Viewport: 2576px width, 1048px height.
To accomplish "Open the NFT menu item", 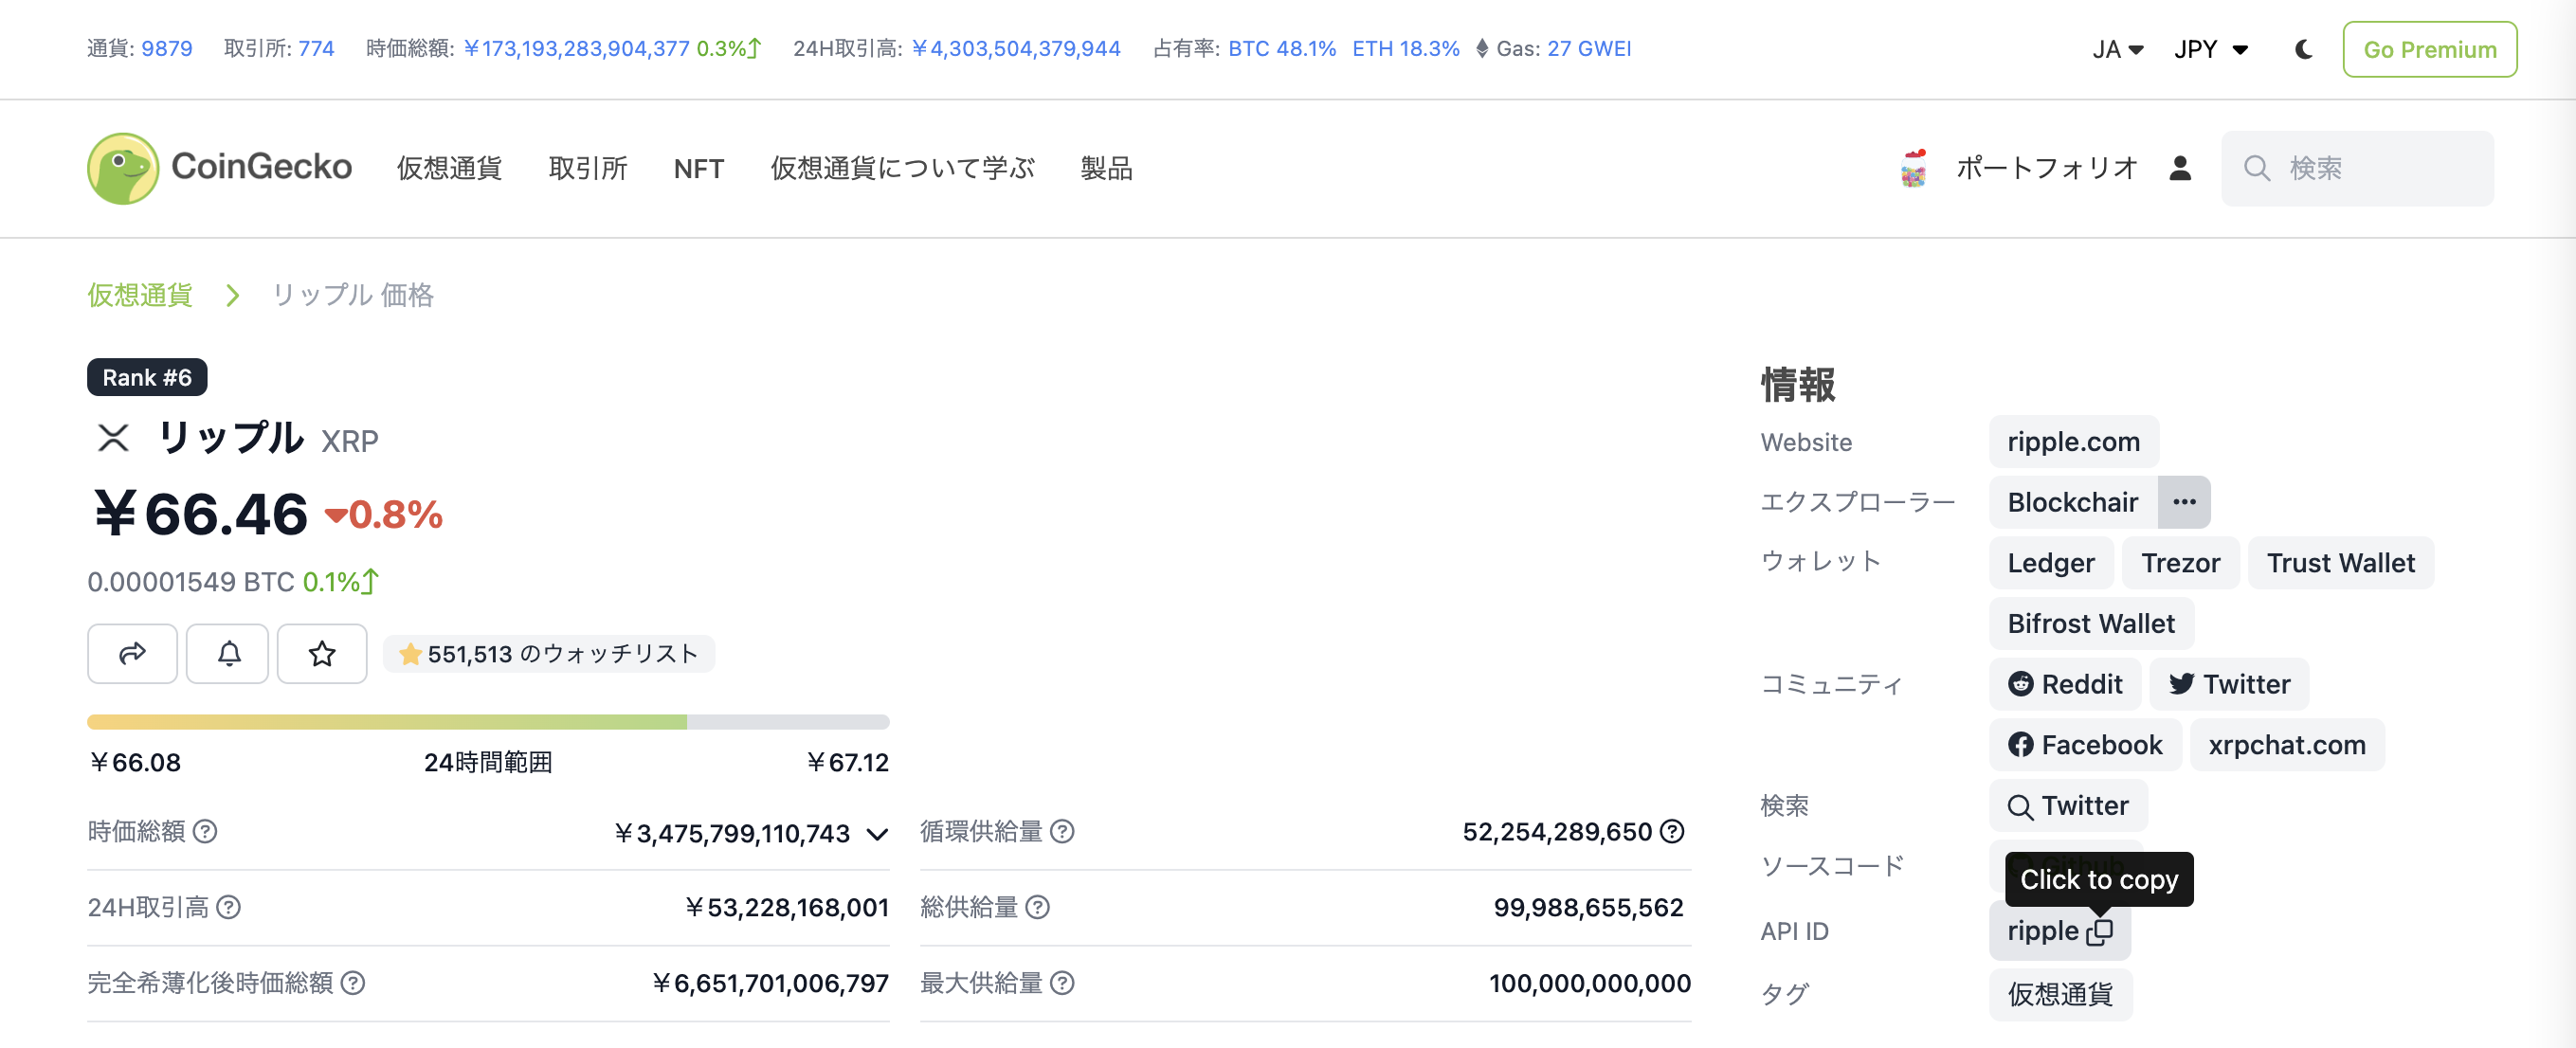I will [x=698, y=168].
